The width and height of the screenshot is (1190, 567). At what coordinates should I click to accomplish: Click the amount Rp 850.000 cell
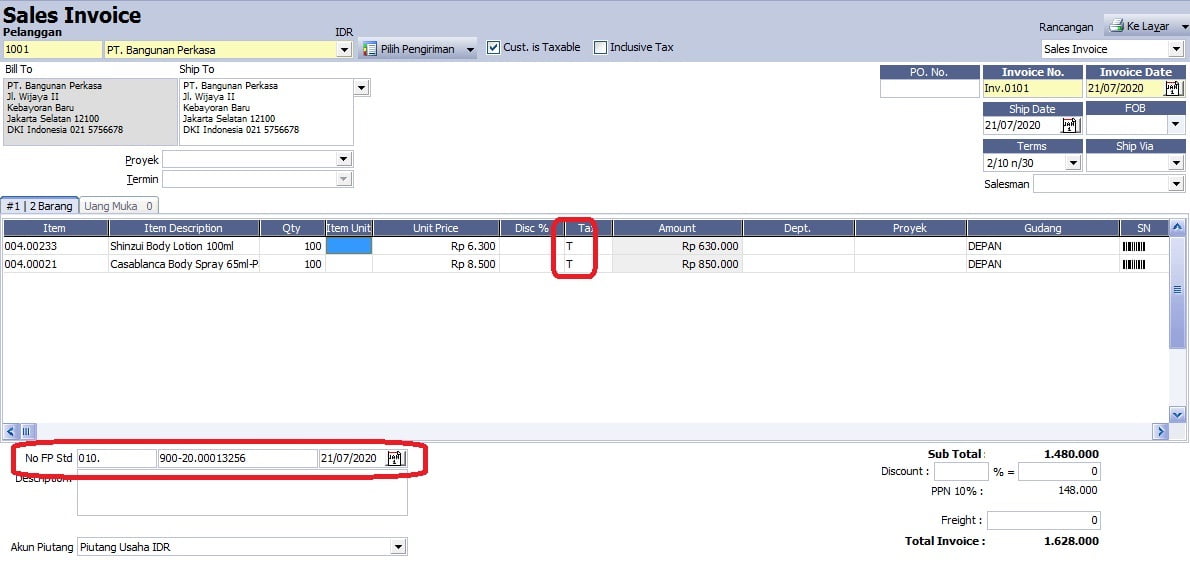677,264
